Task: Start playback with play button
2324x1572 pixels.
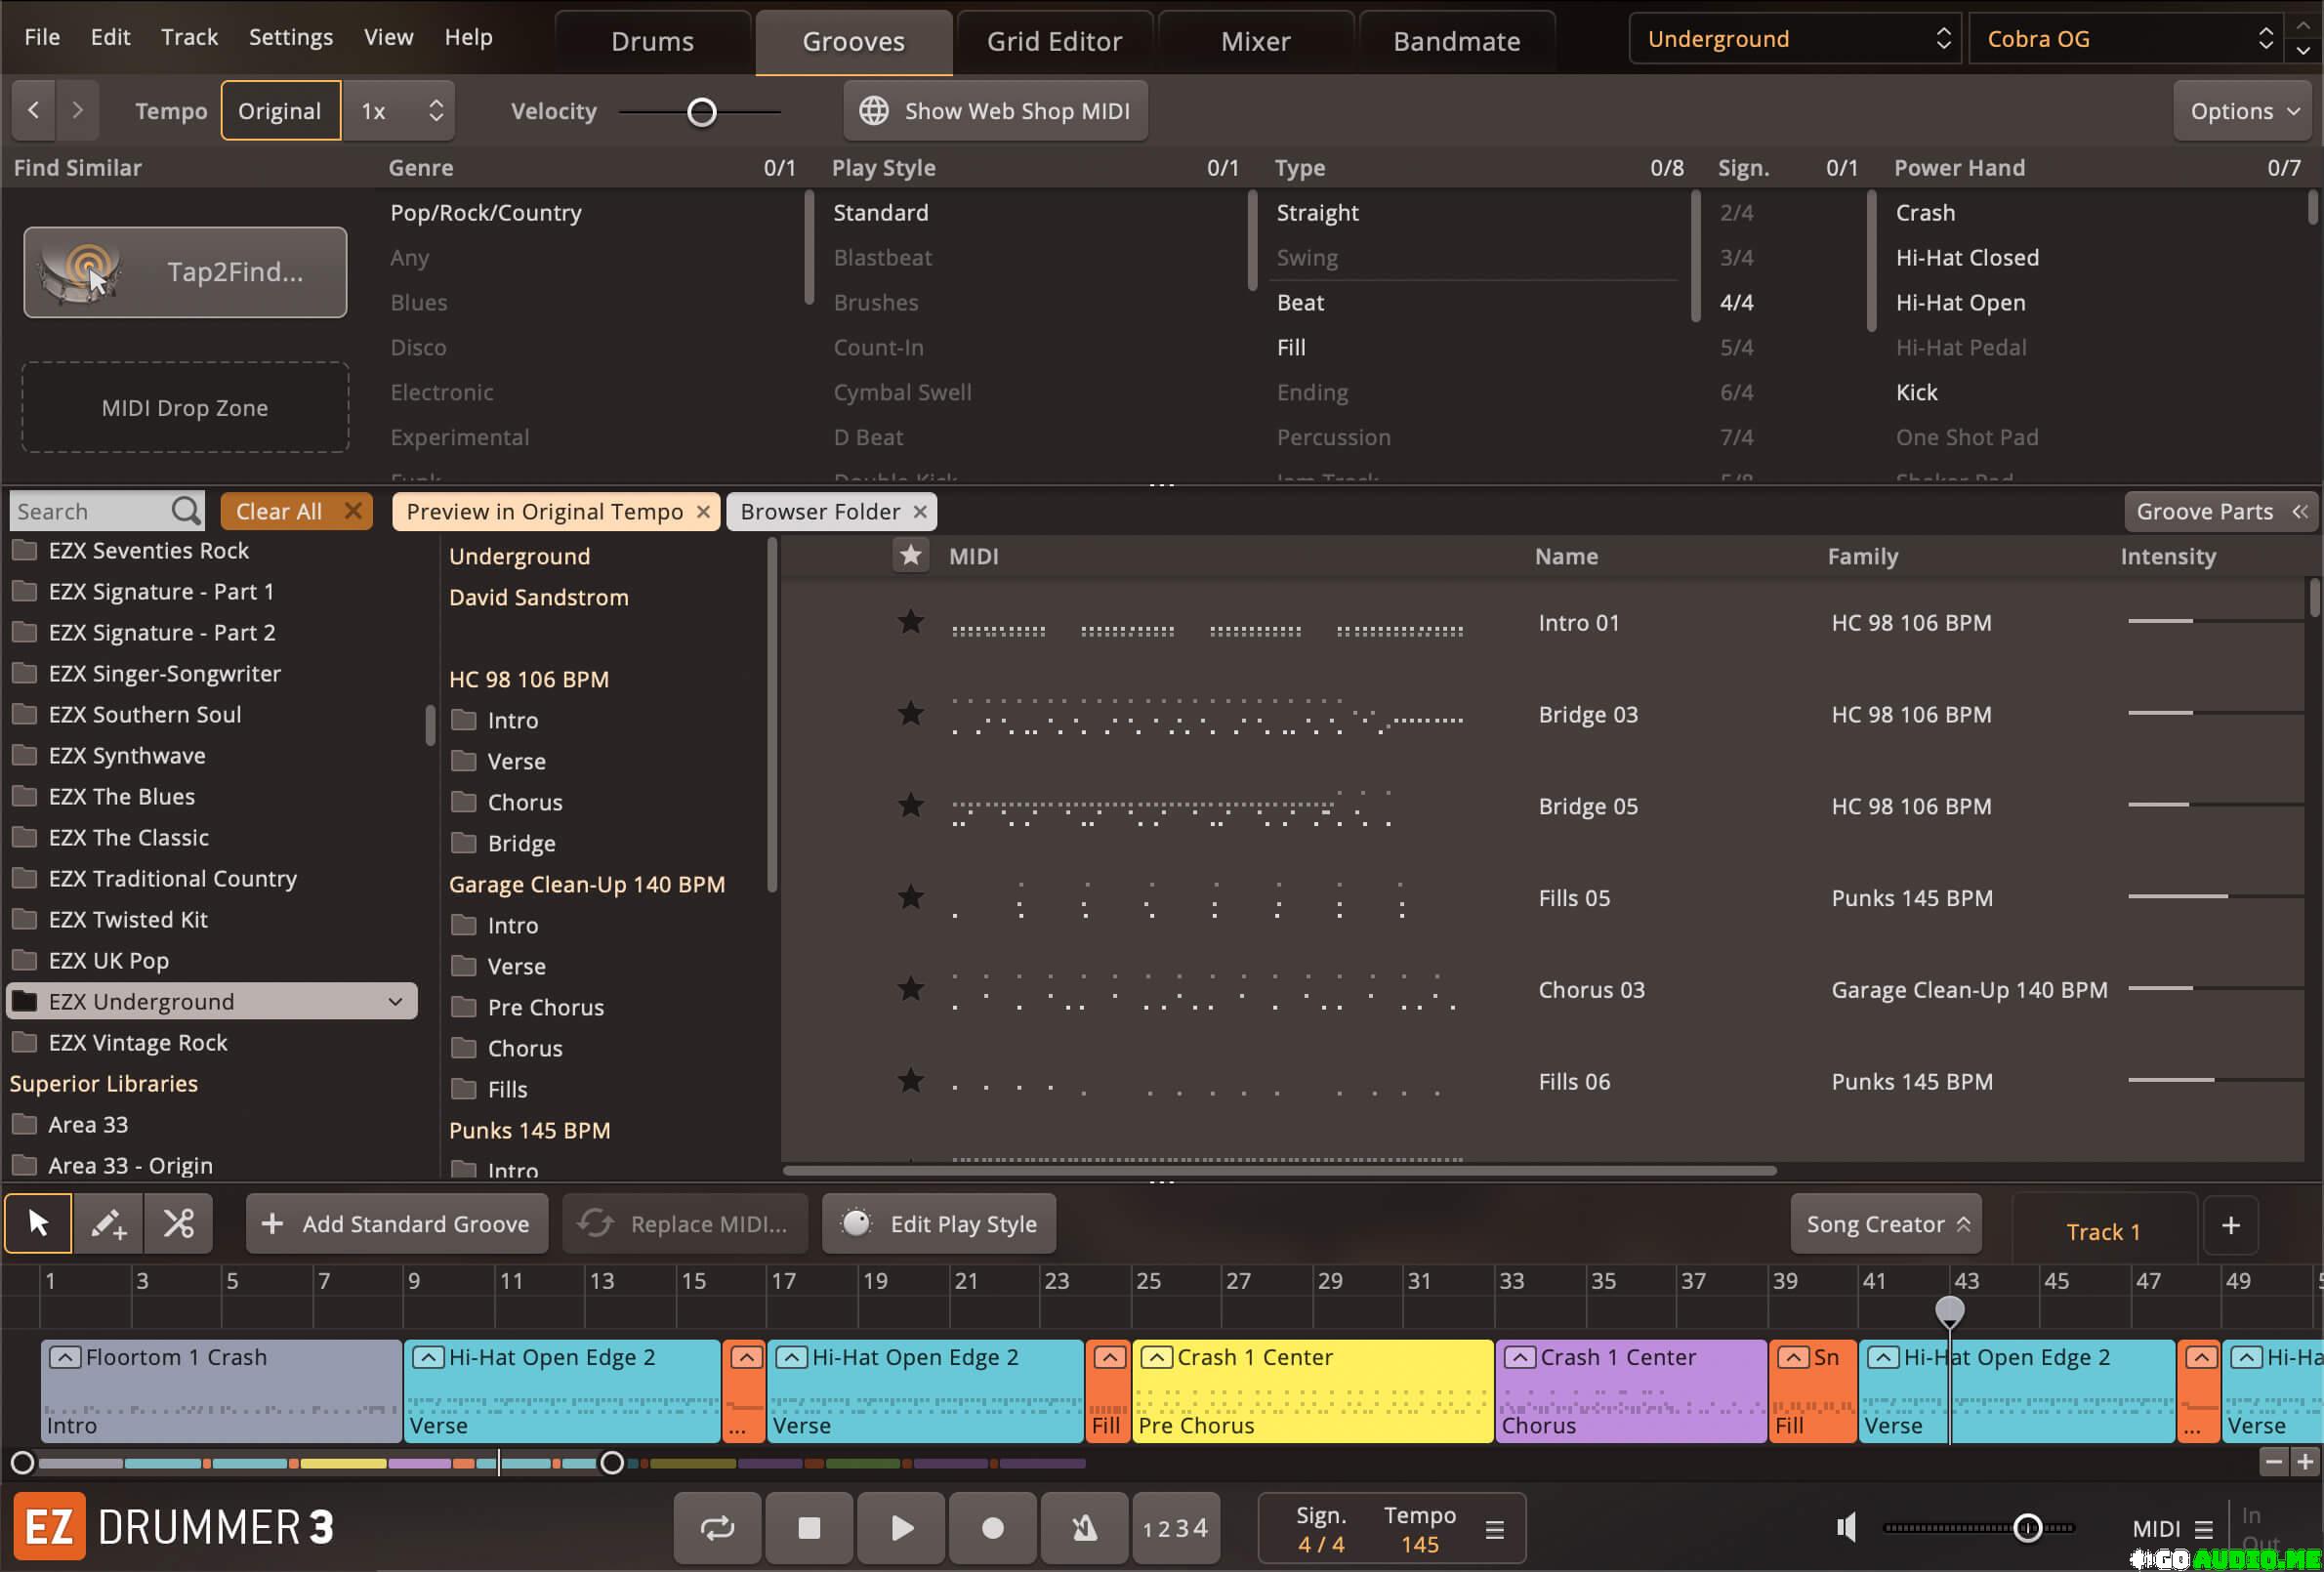Action: click(x=901, y=1528)
